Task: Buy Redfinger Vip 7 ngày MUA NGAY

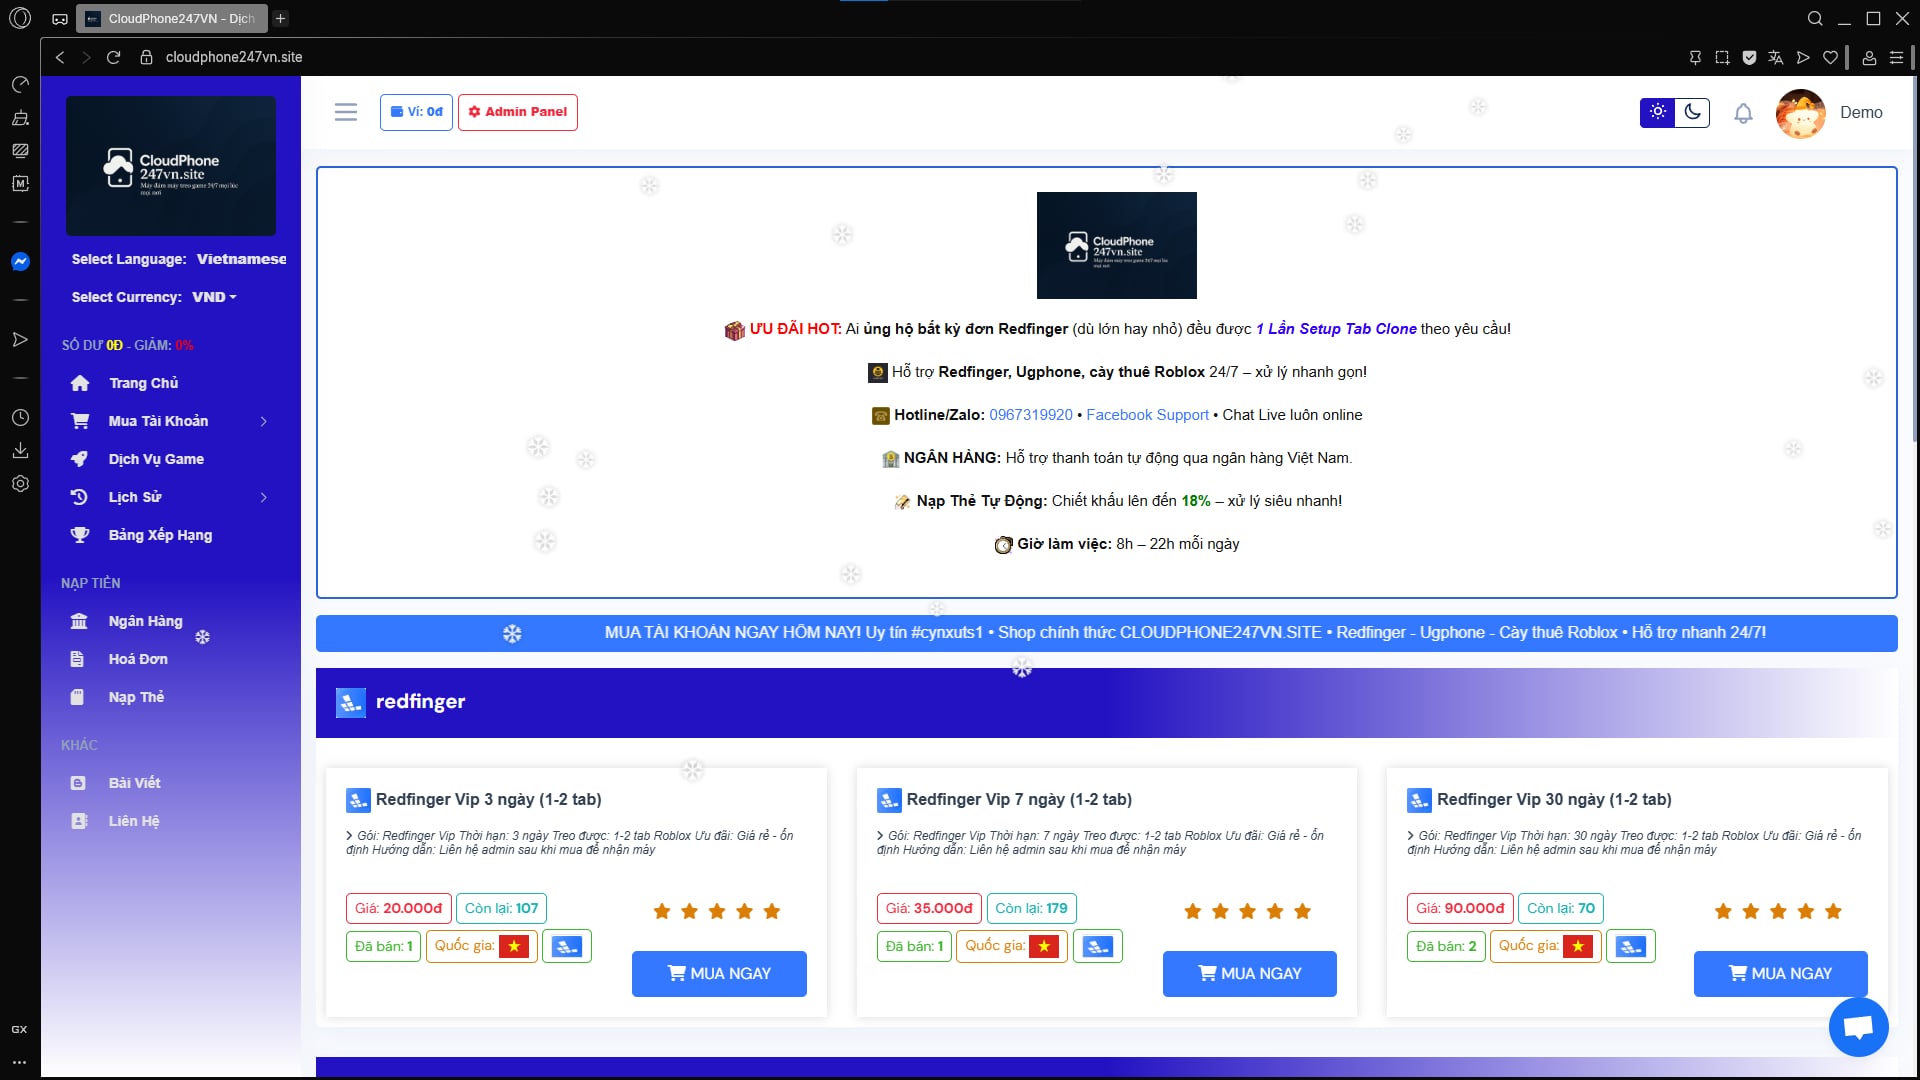Action: click(x=1249, y=974)
